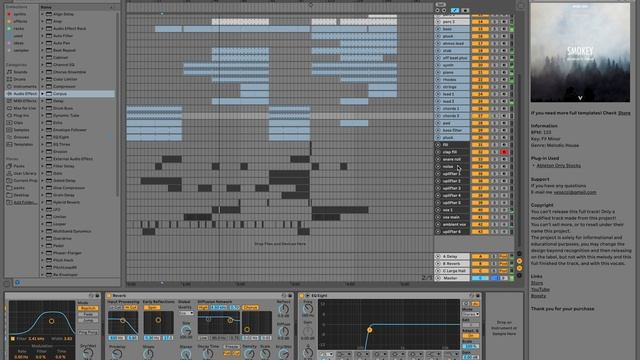The width and height of the screenshot is (640, 360).
Task: Select the effects collection
Action: click(20, 21)
